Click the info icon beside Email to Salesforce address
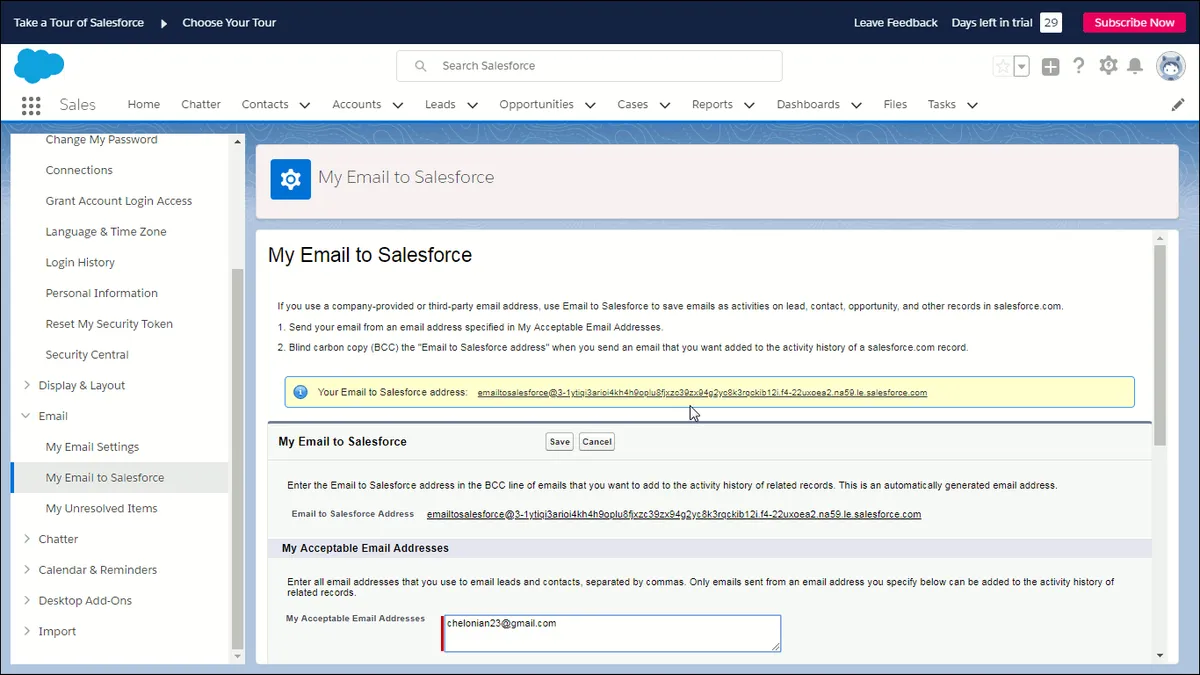The image size is (1200, 675). pos(300,392)
